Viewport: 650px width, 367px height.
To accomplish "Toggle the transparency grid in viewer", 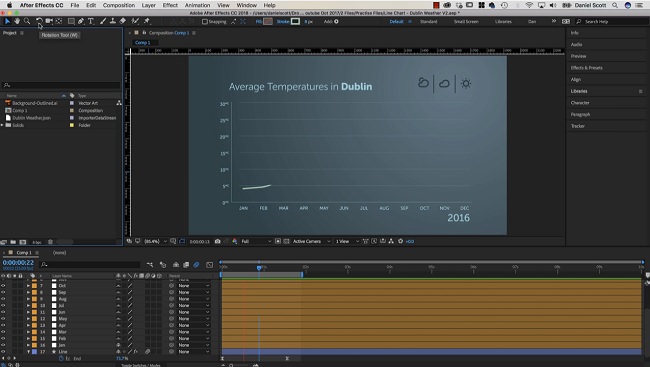I will pyautogui.click(x=286, y=241).
